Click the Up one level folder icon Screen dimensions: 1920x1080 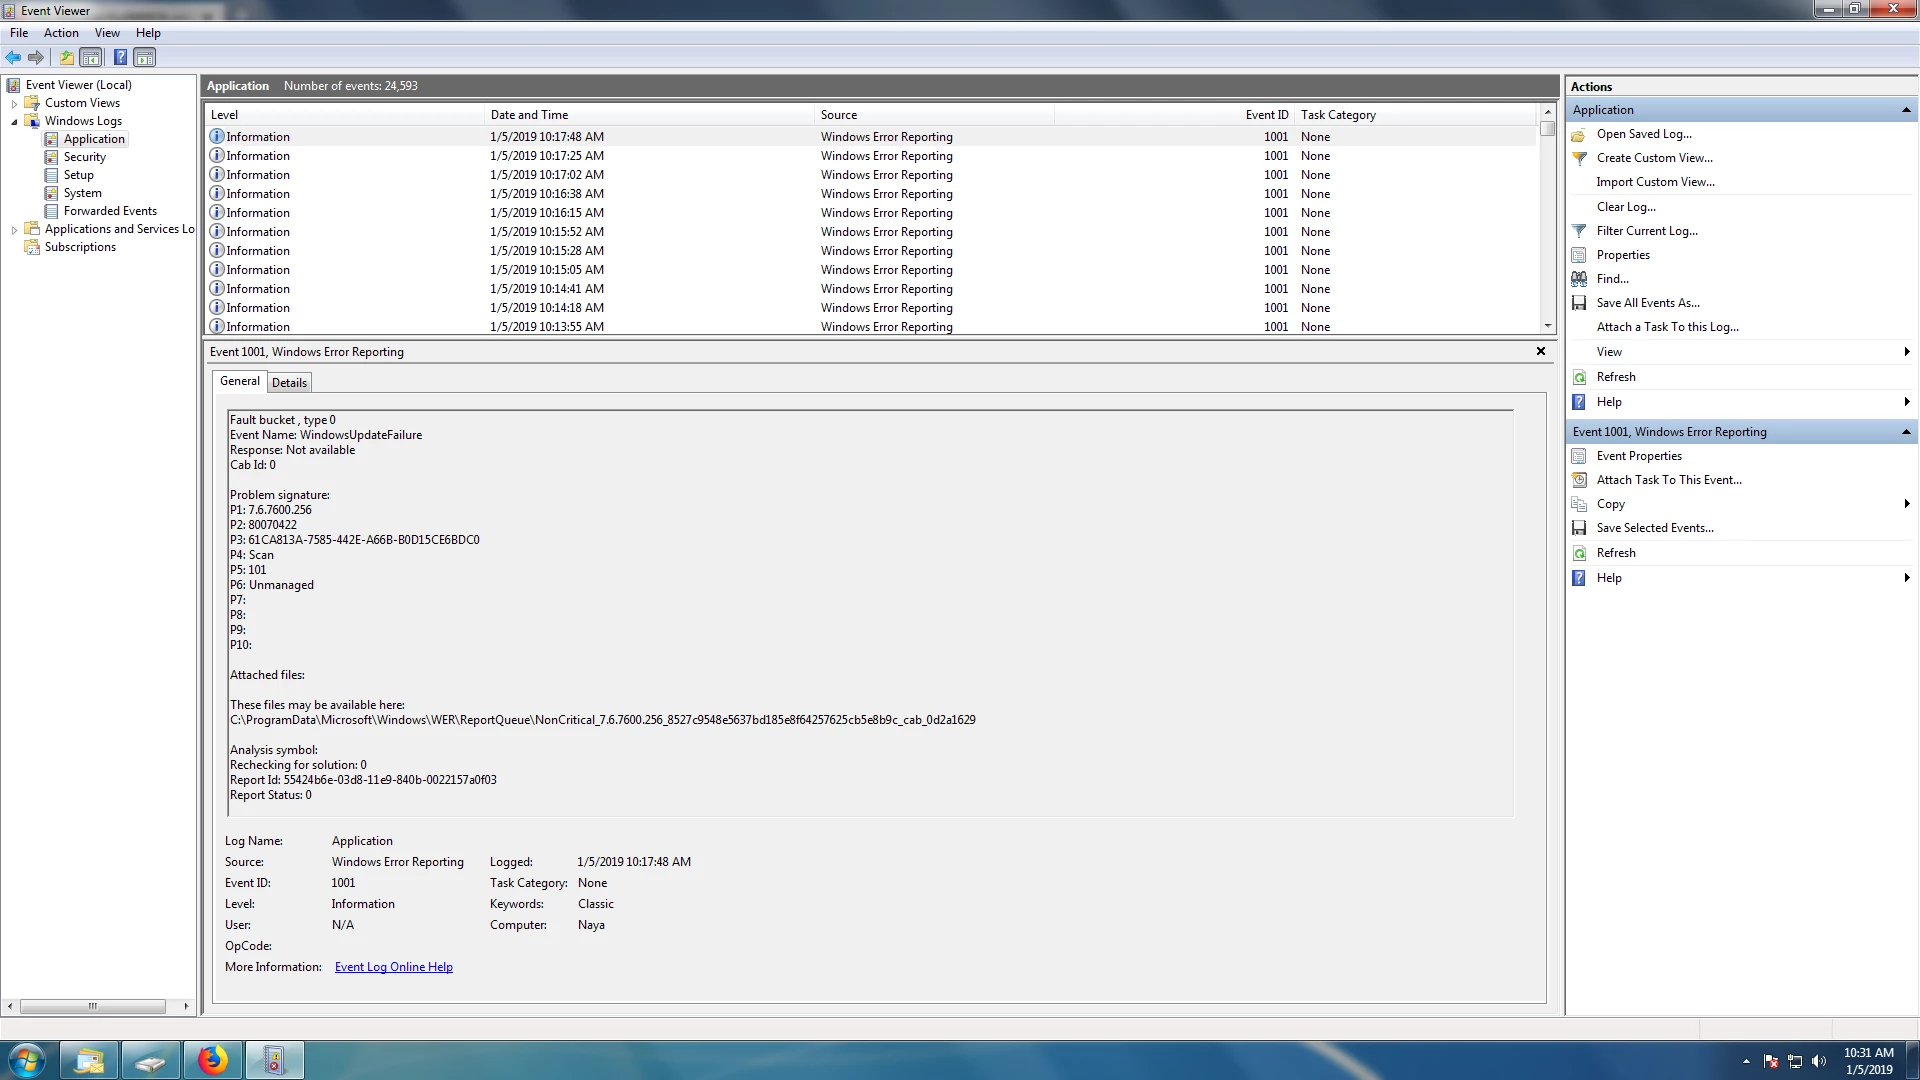click(67, 58)
